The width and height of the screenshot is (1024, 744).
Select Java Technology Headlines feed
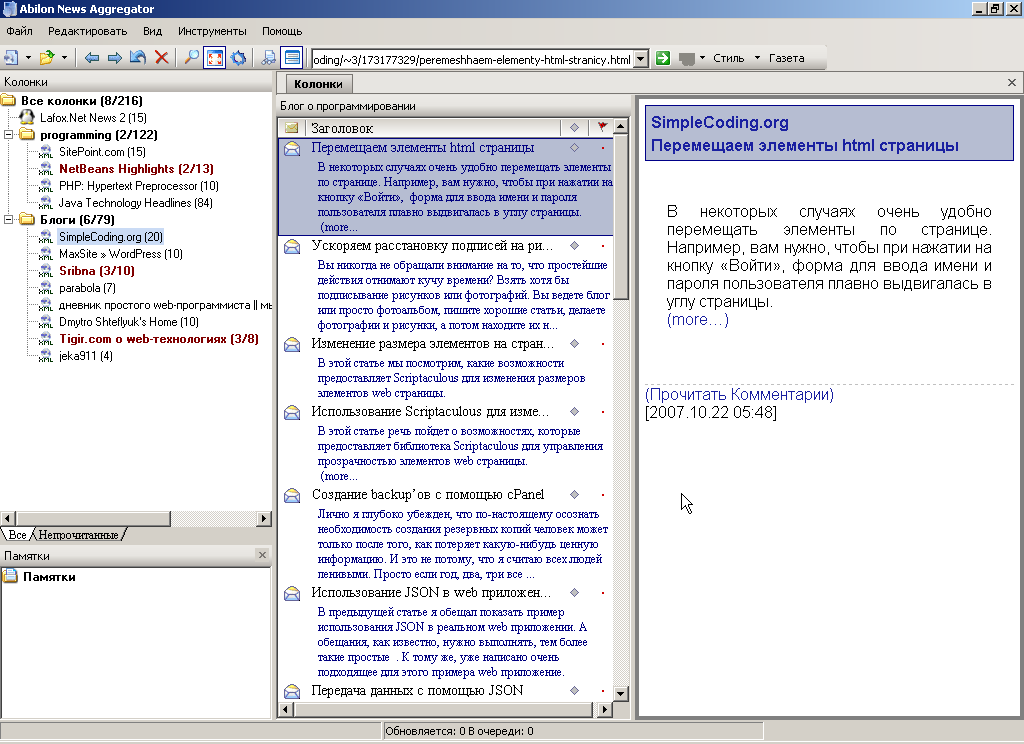click(x=136, y=202)
